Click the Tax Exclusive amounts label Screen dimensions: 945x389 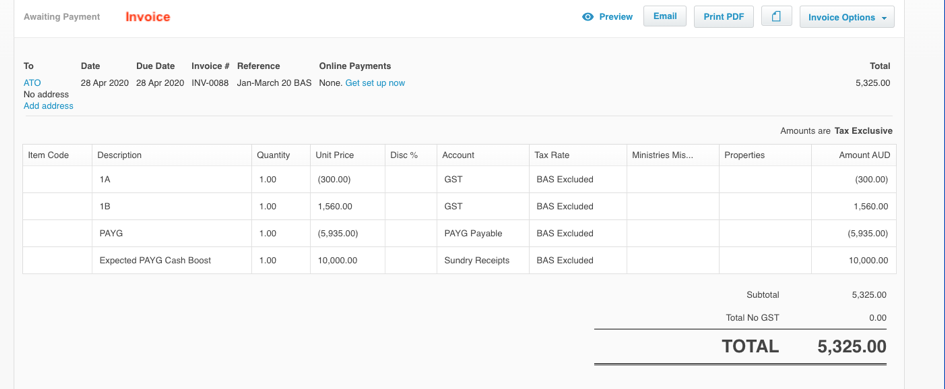[864, 131]
